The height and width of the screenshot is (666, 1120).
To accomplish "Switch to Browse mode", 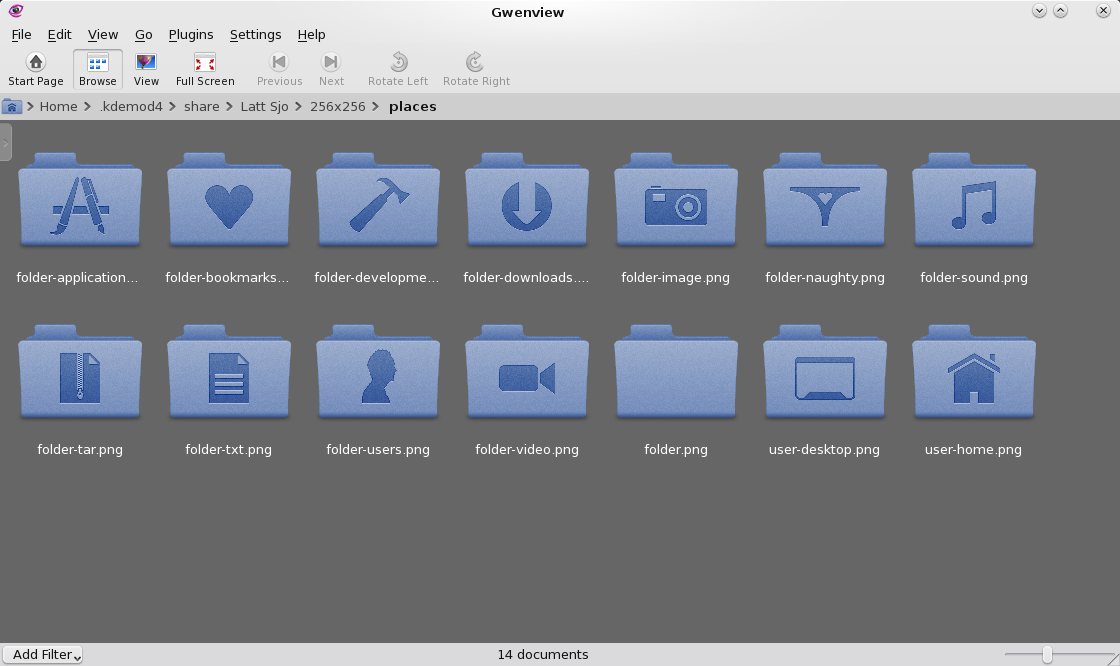I will tap(98, 69).
